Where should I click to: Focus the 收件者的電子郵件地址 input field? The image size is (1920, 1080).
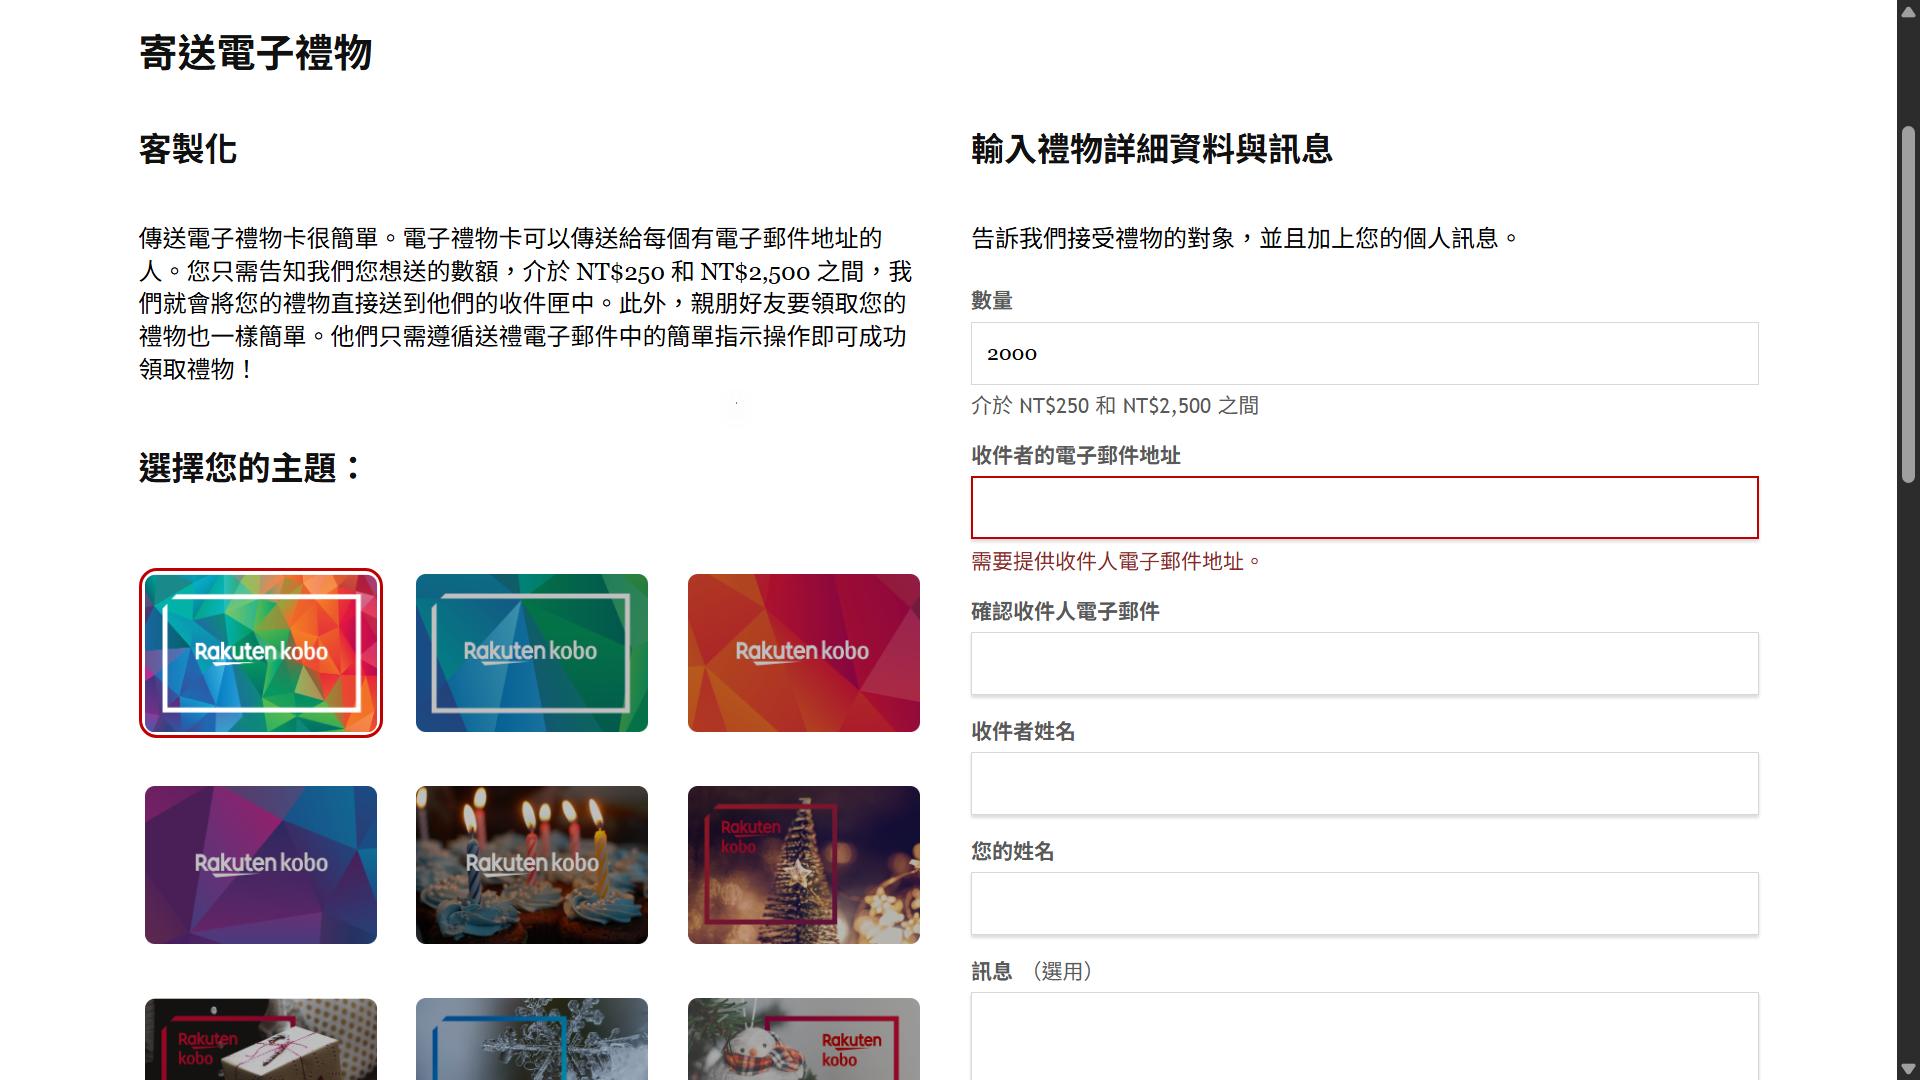pos(1364,508)
